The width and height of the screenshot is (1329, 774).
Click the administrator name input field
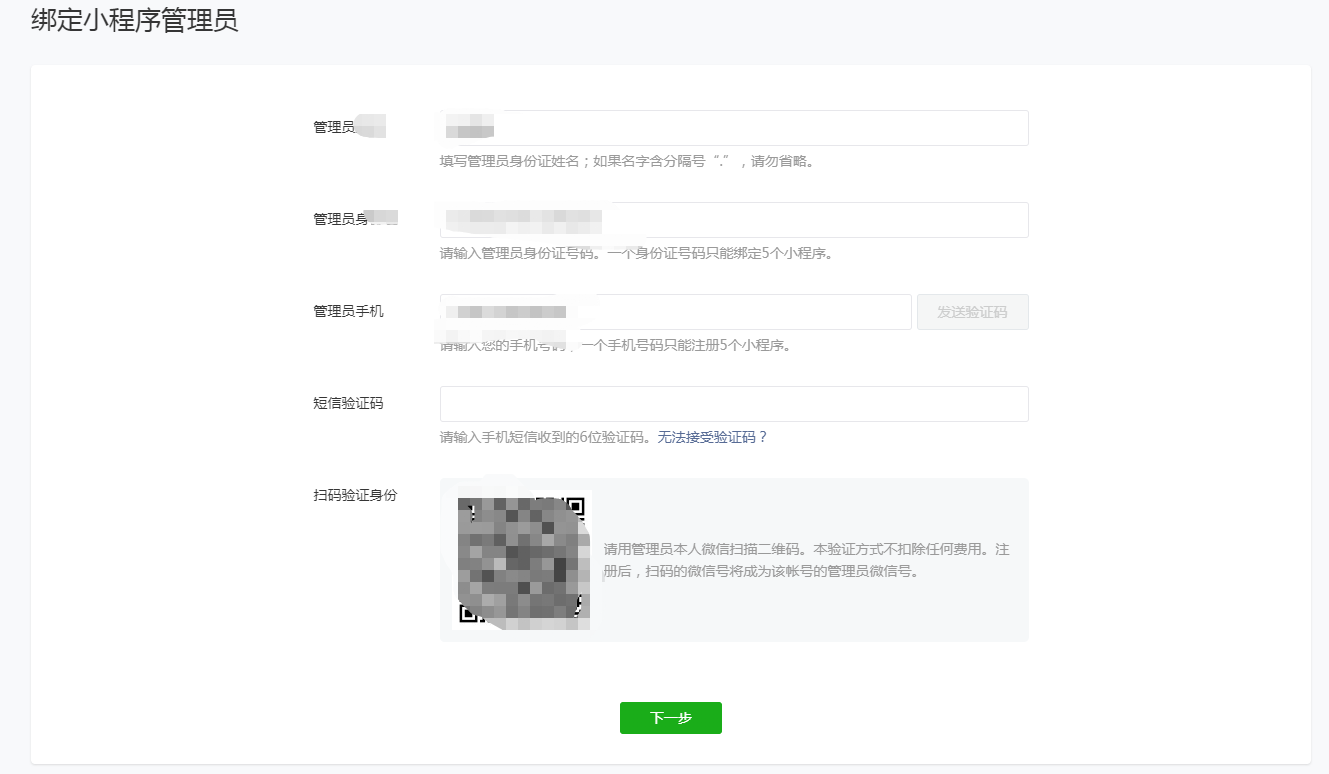point(734,128)
